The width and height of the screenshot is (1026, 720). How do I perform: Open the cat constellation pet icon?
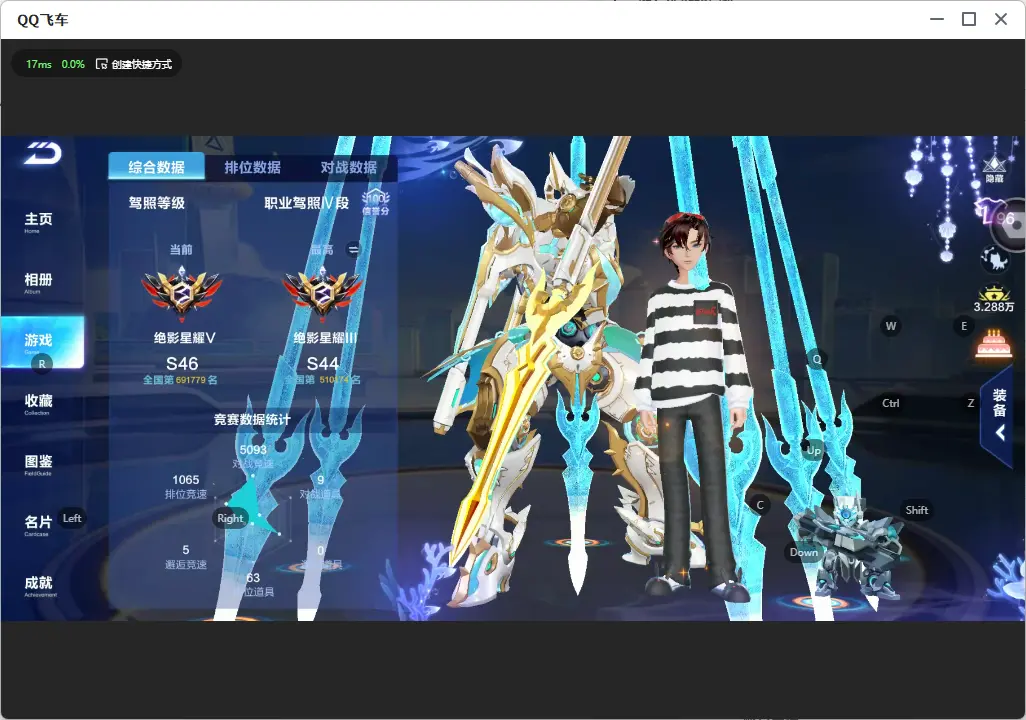(x=995, y=260)
